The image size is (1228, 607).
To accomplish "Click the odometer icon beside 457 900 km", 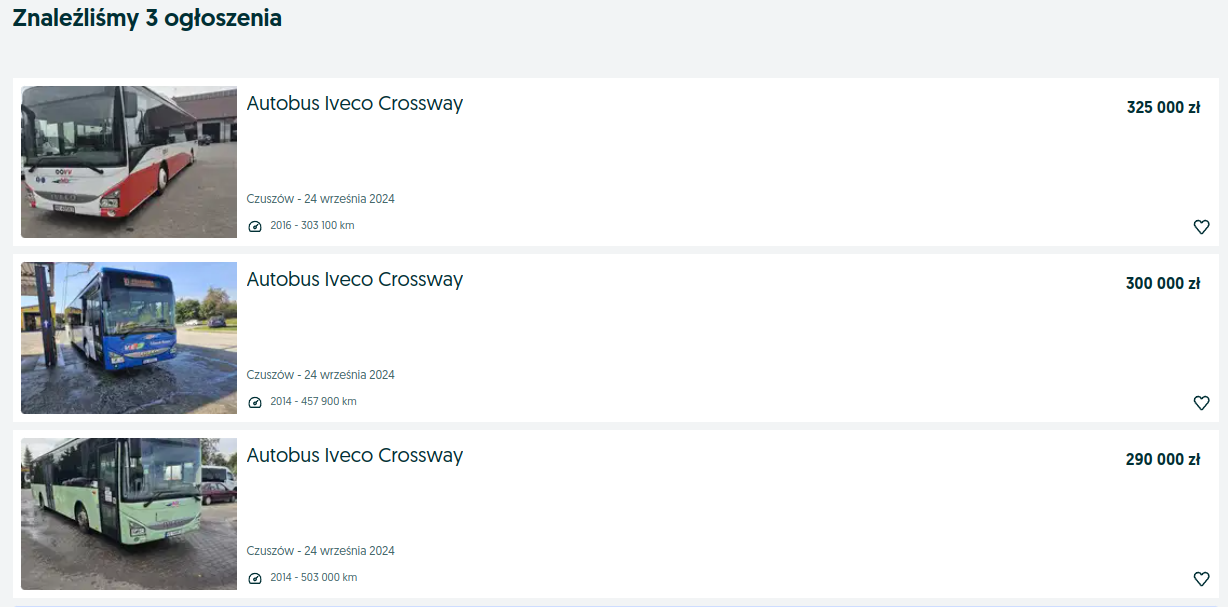I will [255, 402].
